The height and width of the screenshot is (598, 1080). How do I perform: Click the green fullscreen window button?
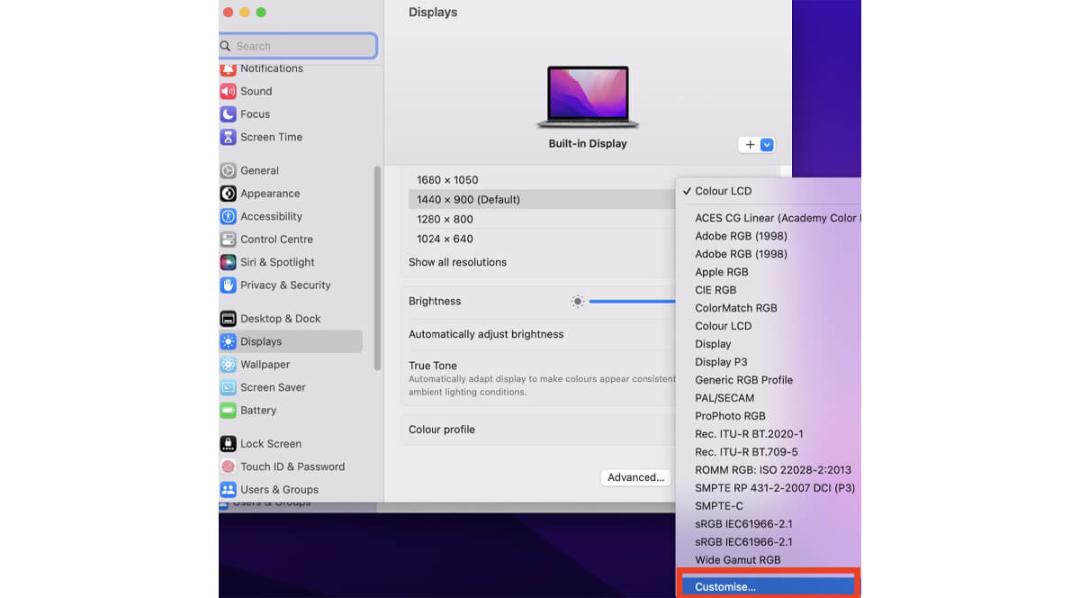261,12
